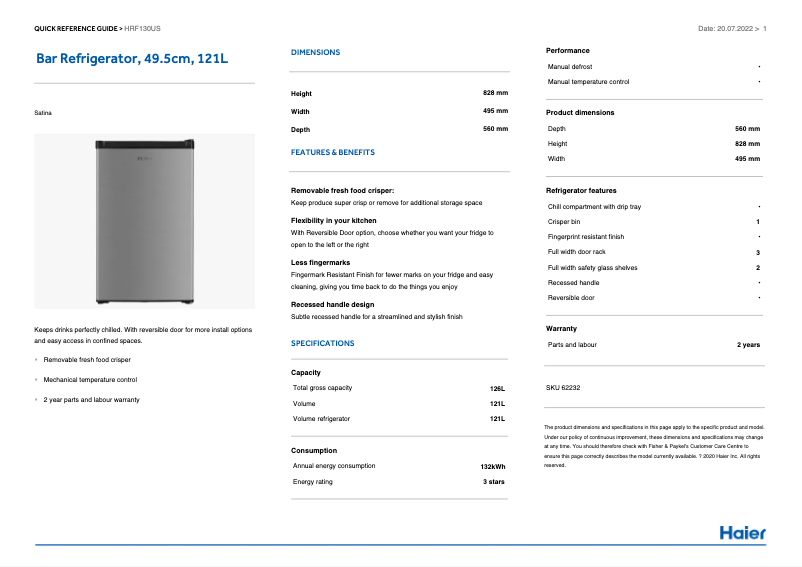Viewport: 802px width, 567px height.
Task: Click the refrigerator product image
Action: click(x=144, y=221)
